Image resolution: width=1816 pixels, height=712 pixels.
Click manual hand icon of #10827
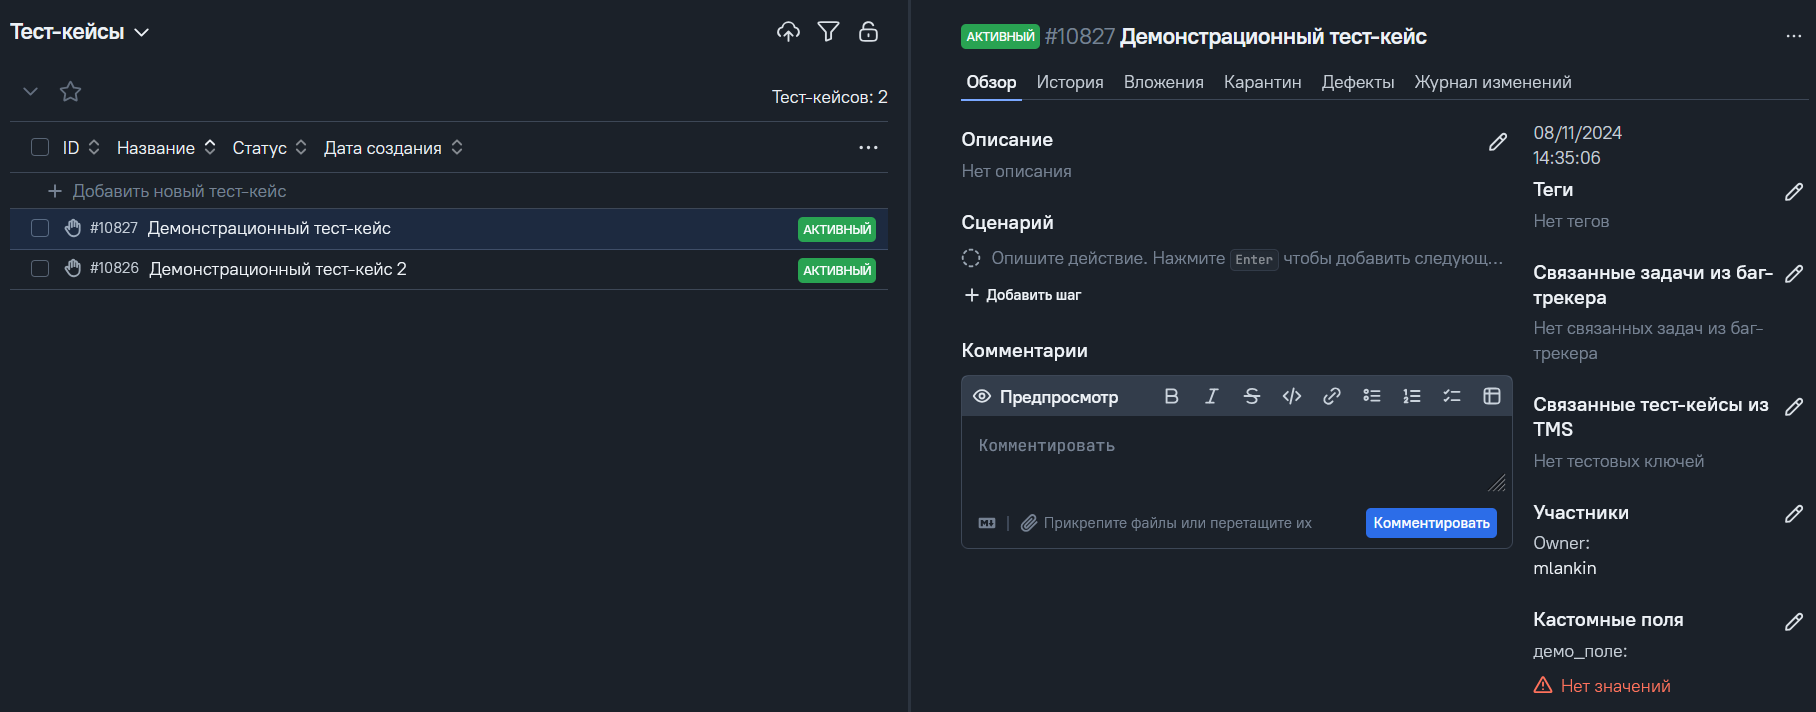tap(73, 228)
